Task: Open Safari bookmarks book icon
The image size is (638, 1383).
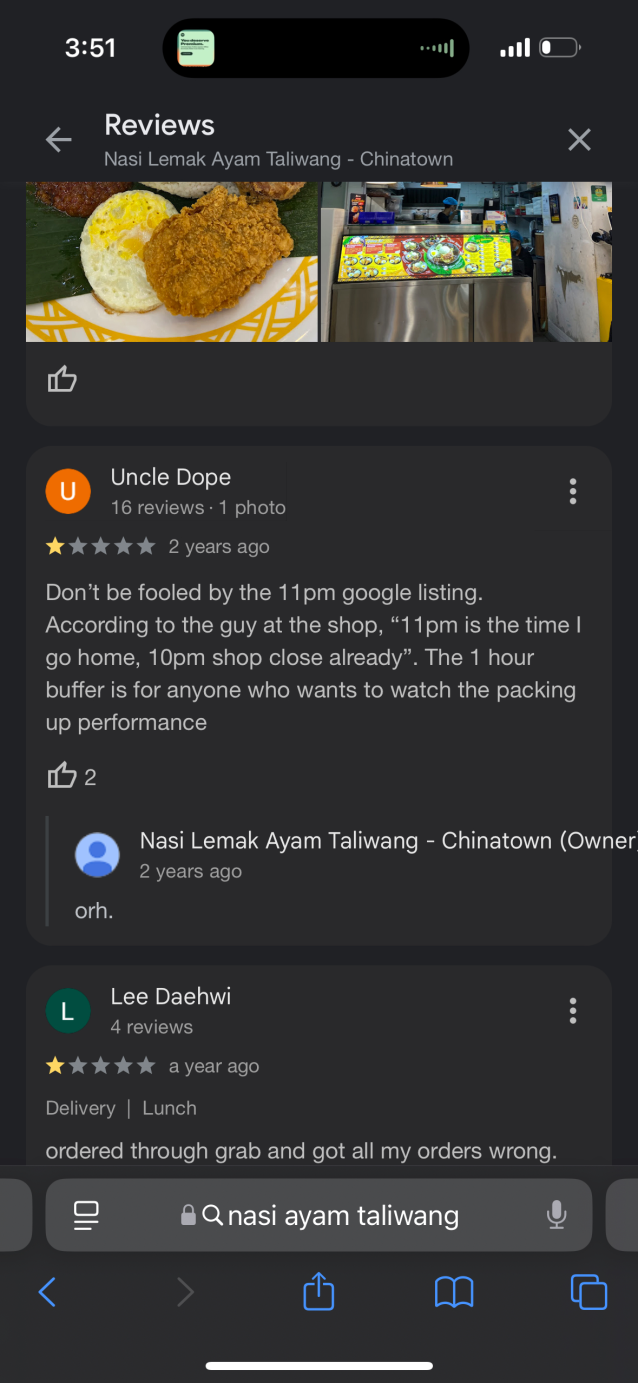Action: click(x=454, y=1292)
